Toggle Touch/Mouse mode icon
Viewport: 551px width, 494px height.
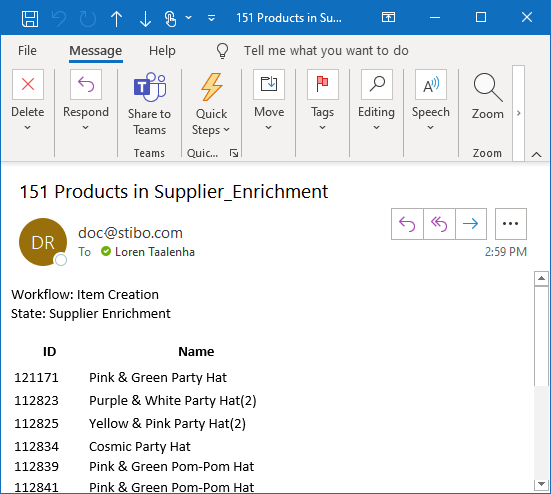[x=170, y=18]
